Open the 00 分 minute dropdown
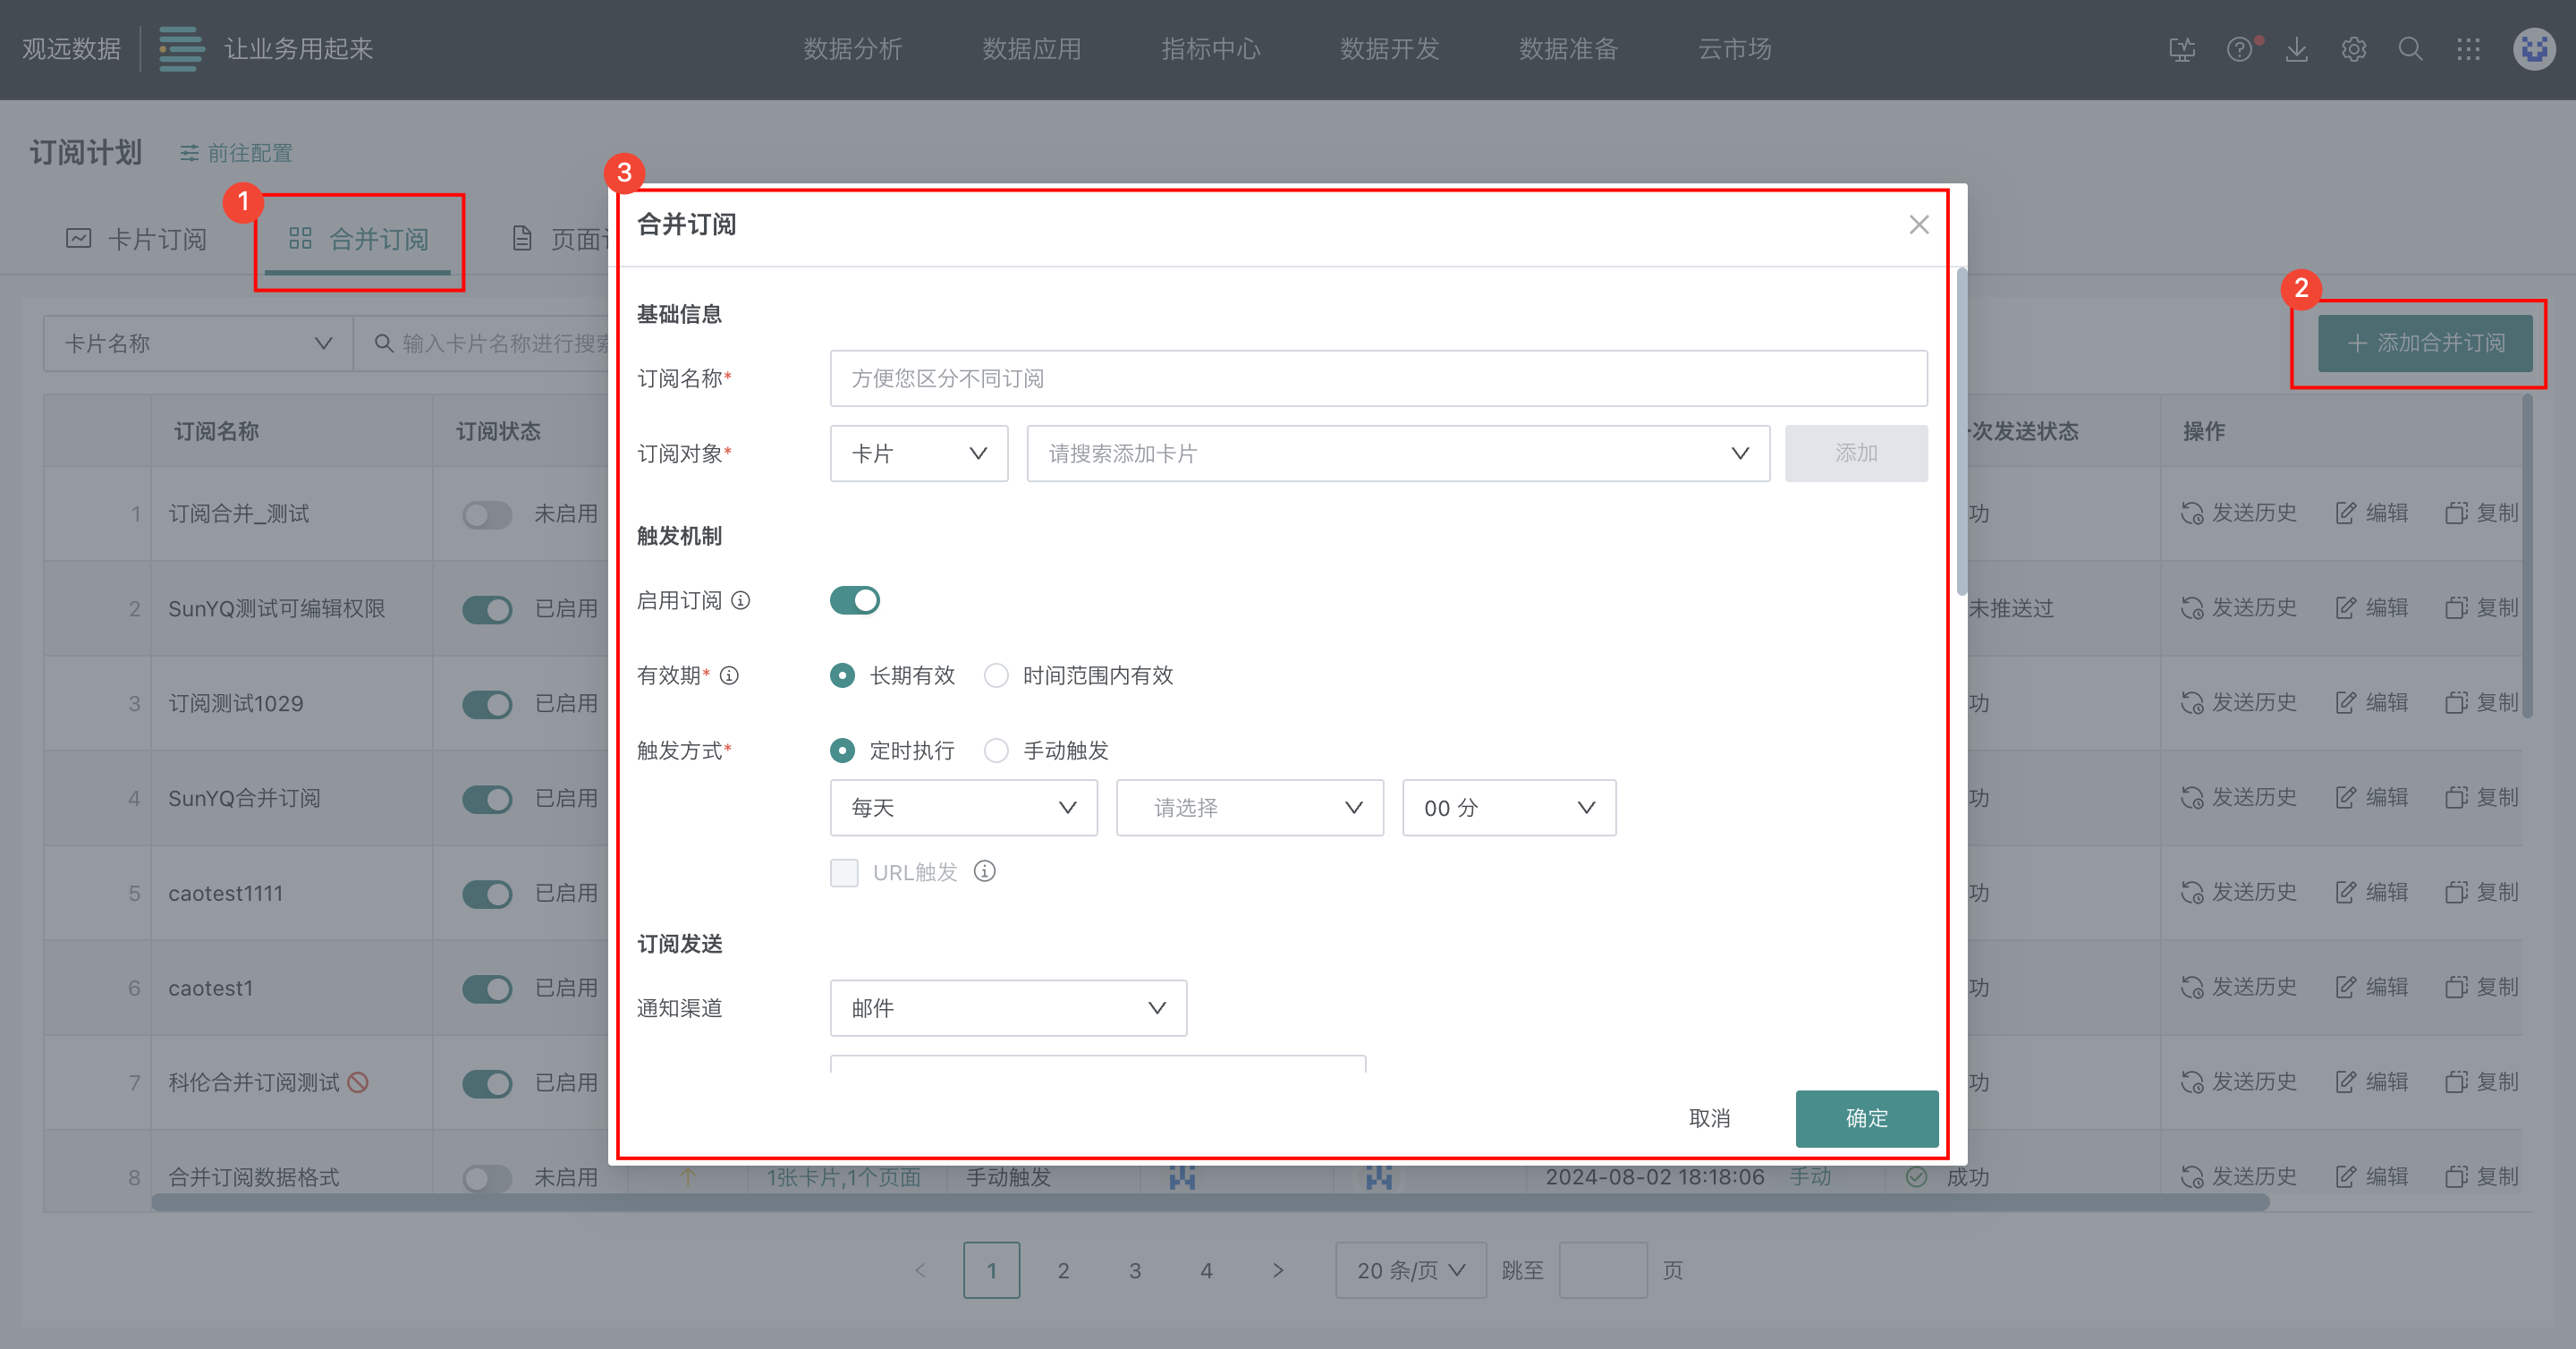The width and height of the screenshot is (2576, 1349). 1508,807
